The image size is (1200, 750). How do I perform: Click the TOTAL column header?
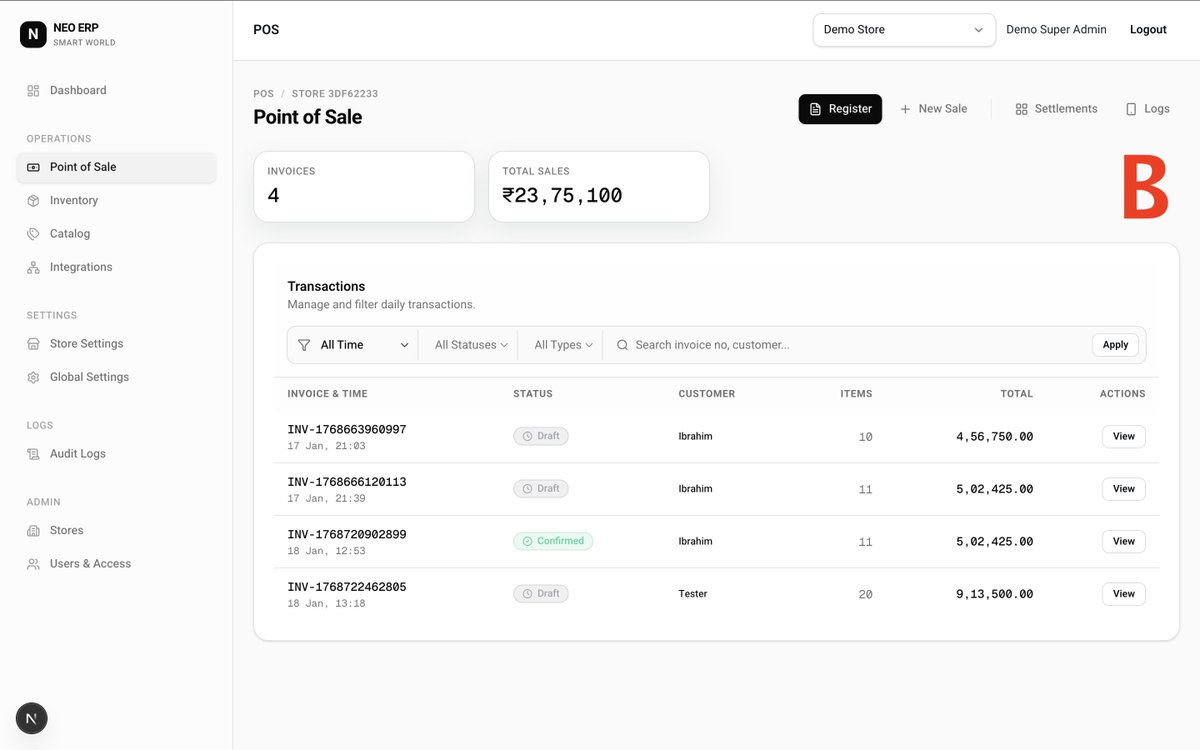click(1017, 394)
